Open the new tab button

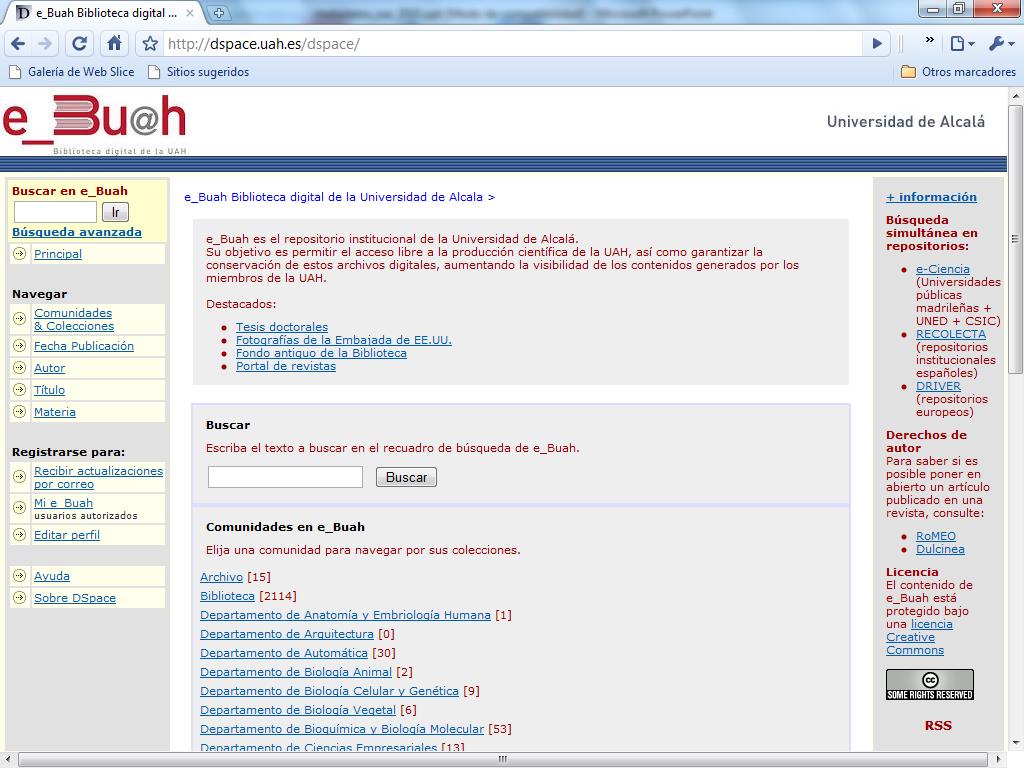pyautogui.click(x=219, y=12)
